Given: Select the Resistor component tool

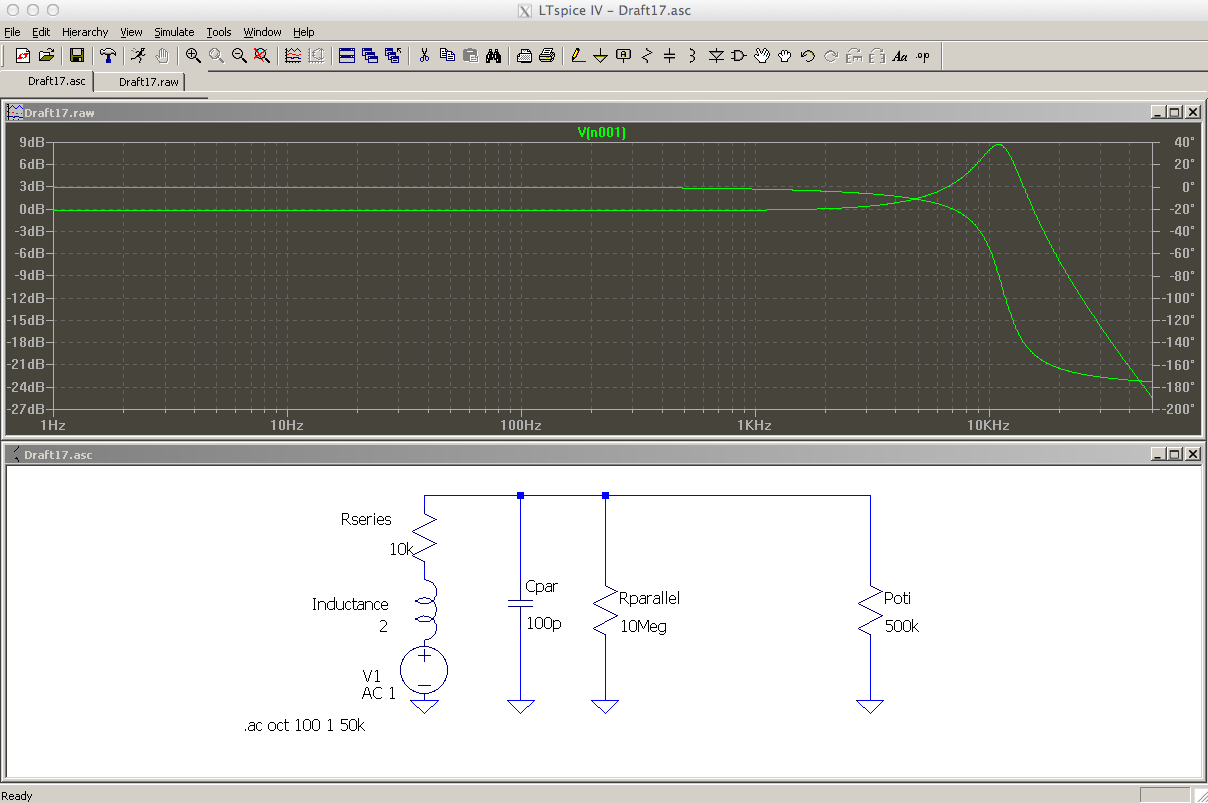Looking at the screenshot, I should pos(646,56).
